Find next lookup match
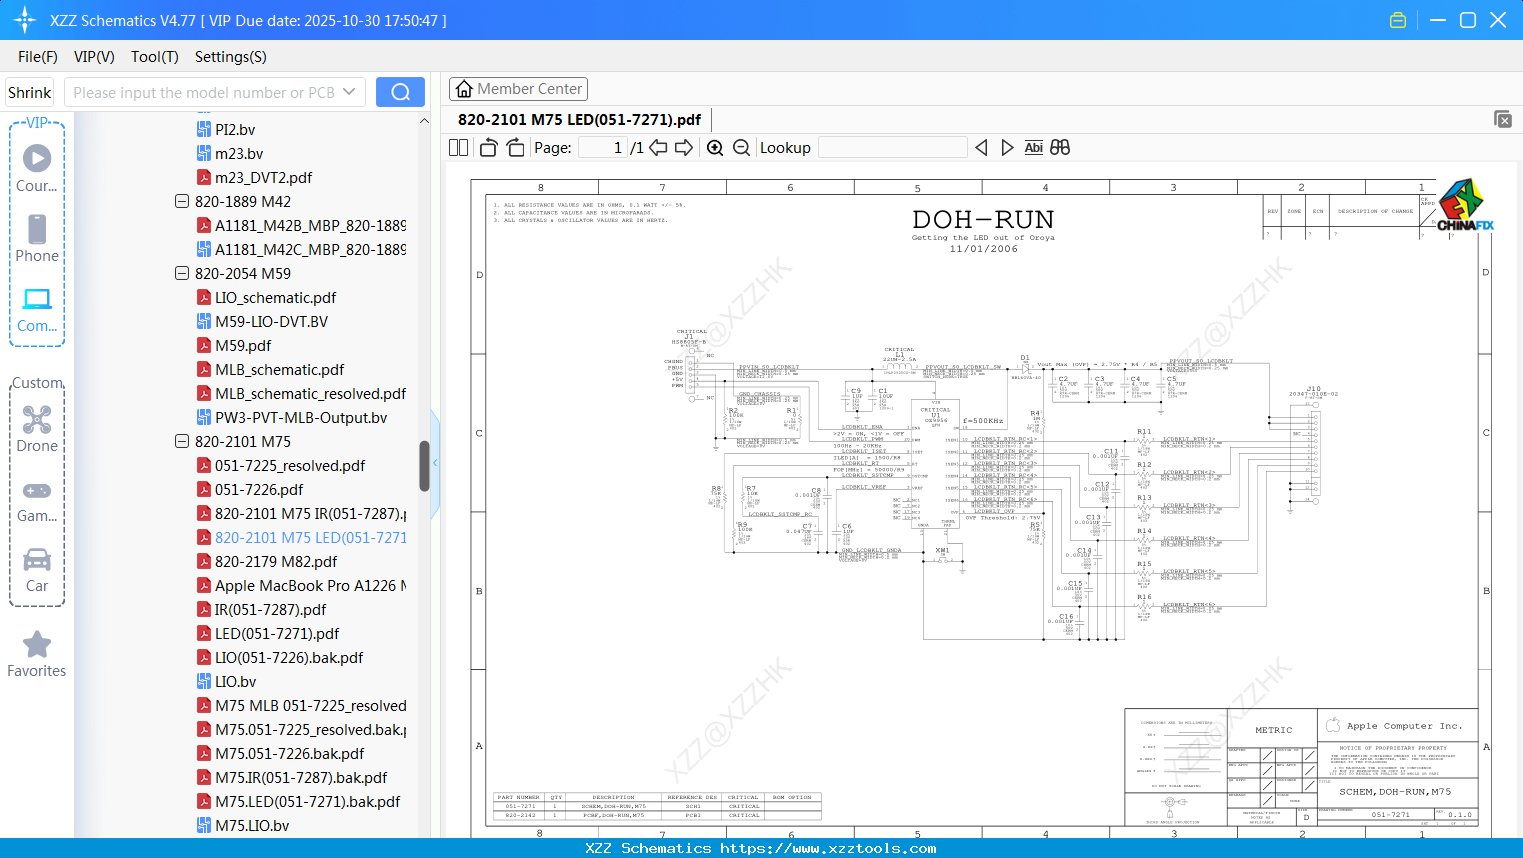Screen dimensions: 1523x858 1007,148
